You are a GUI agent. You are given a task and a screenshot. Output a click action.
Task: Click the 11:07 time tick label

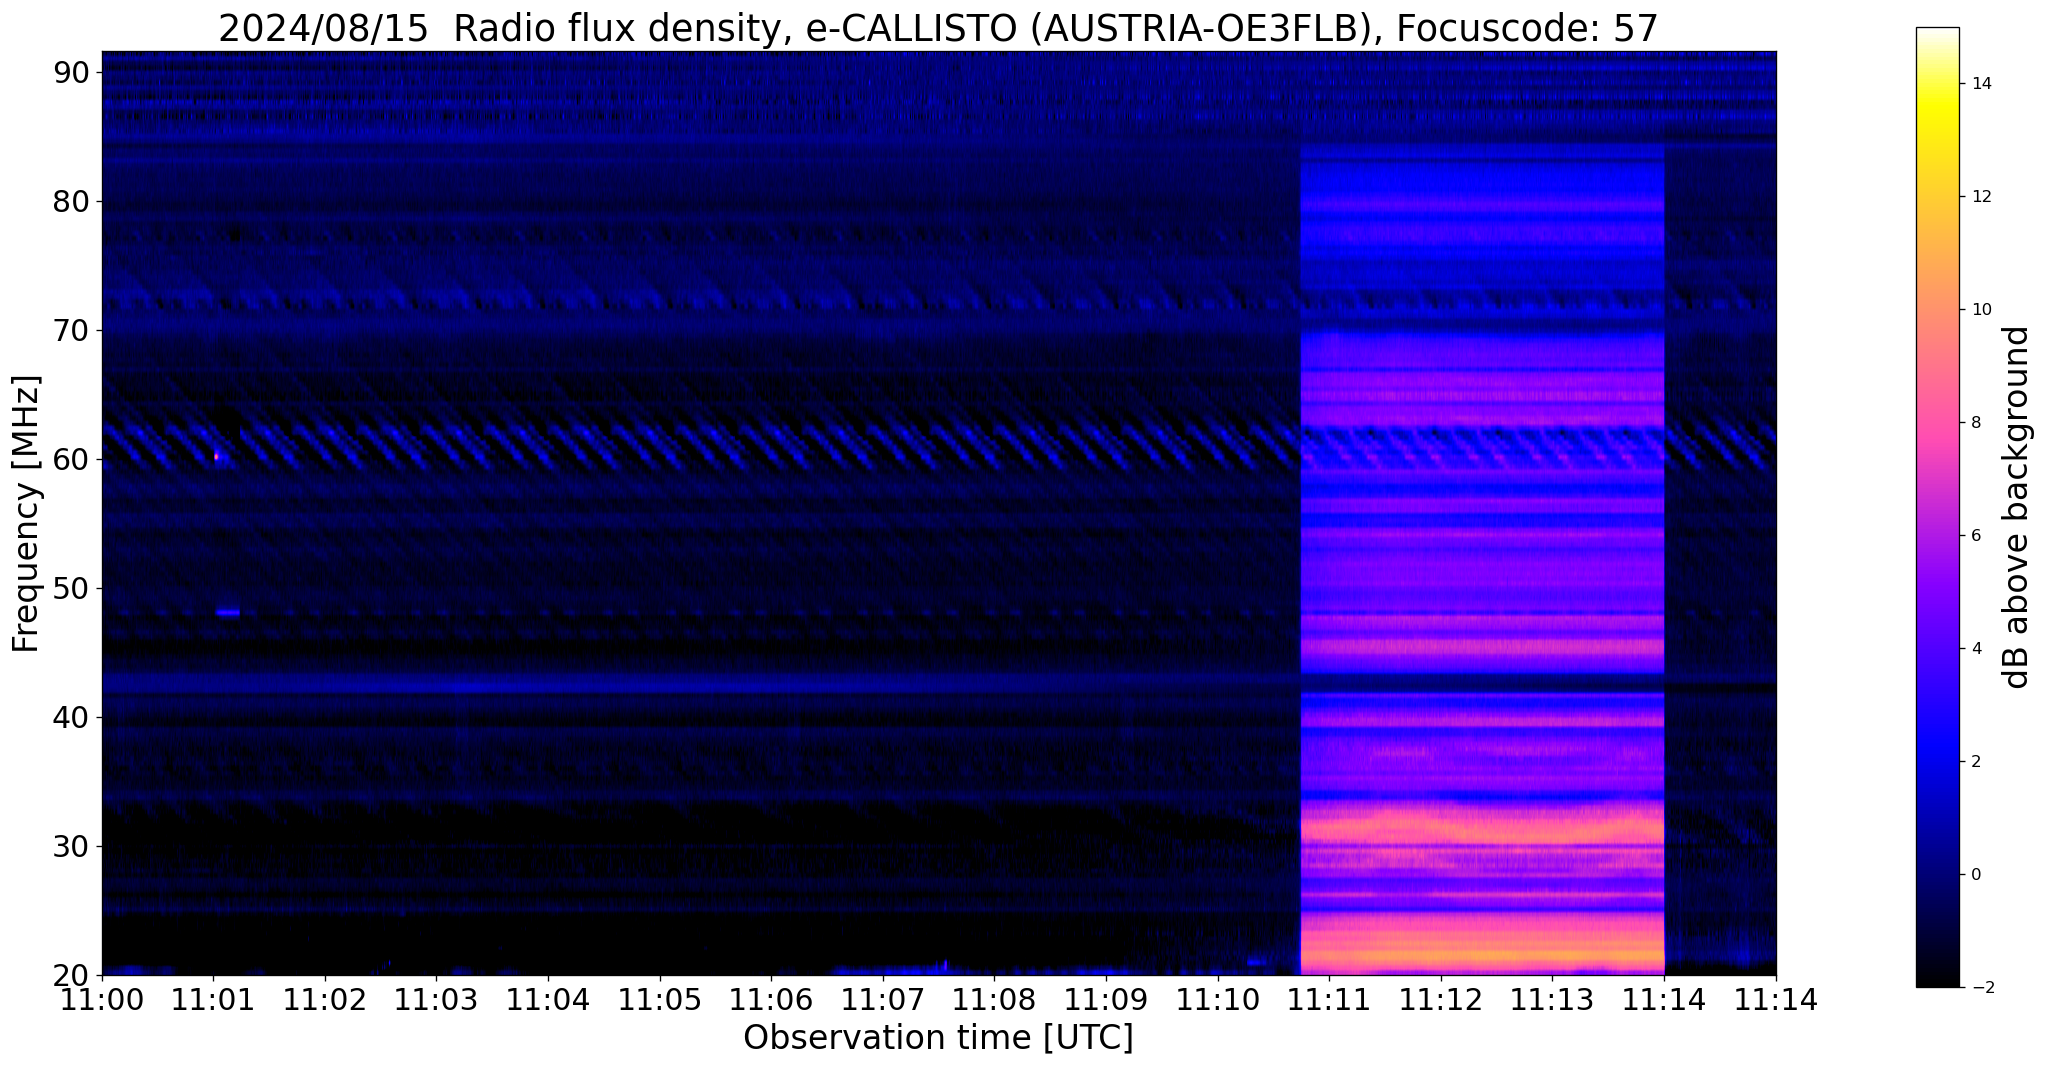point(883,999)
